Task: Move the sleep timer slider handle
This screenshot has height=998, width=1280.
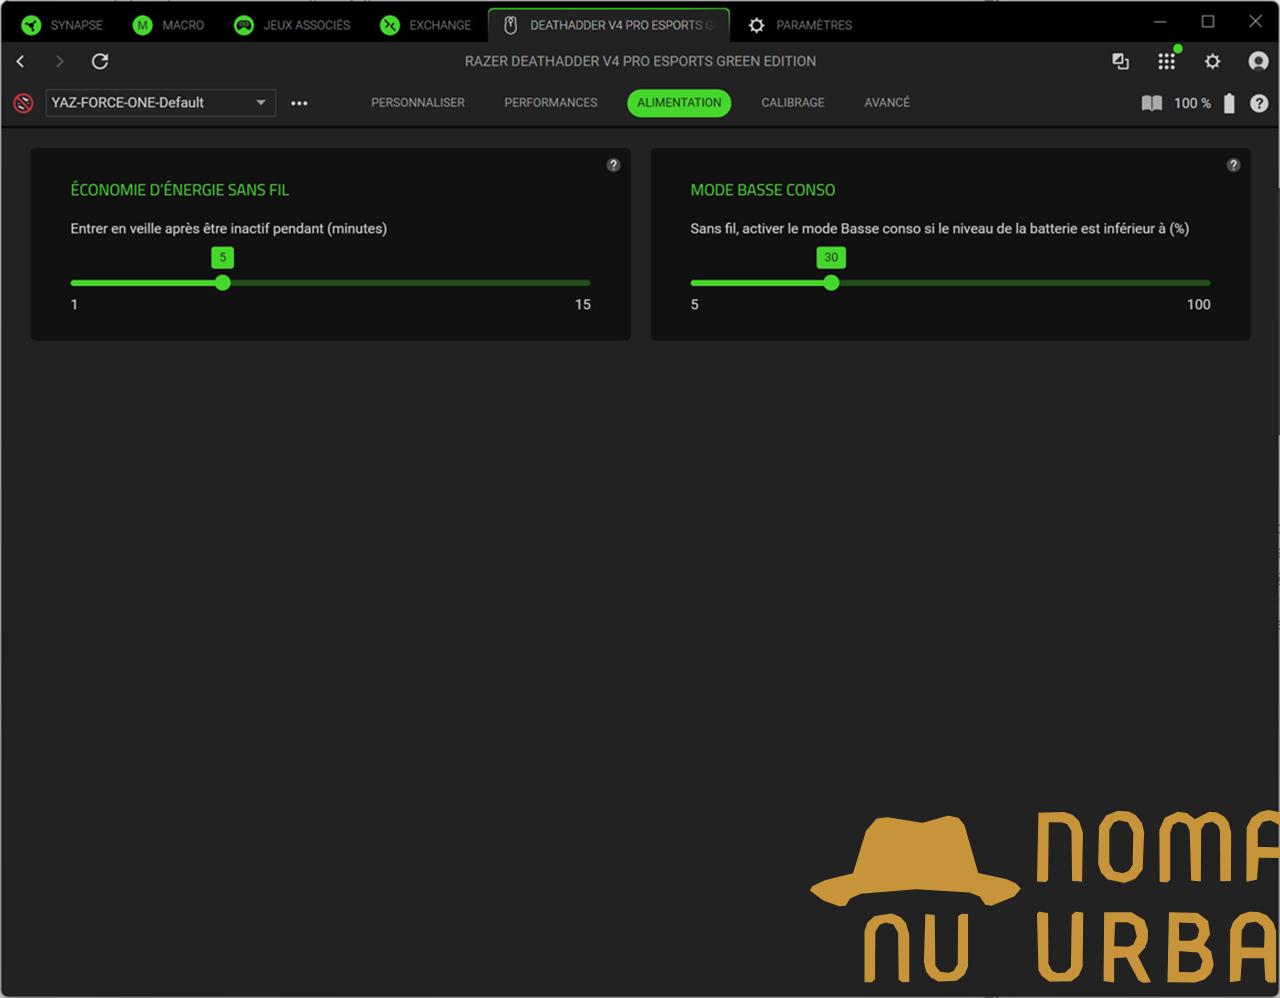Action: [222, 283]
